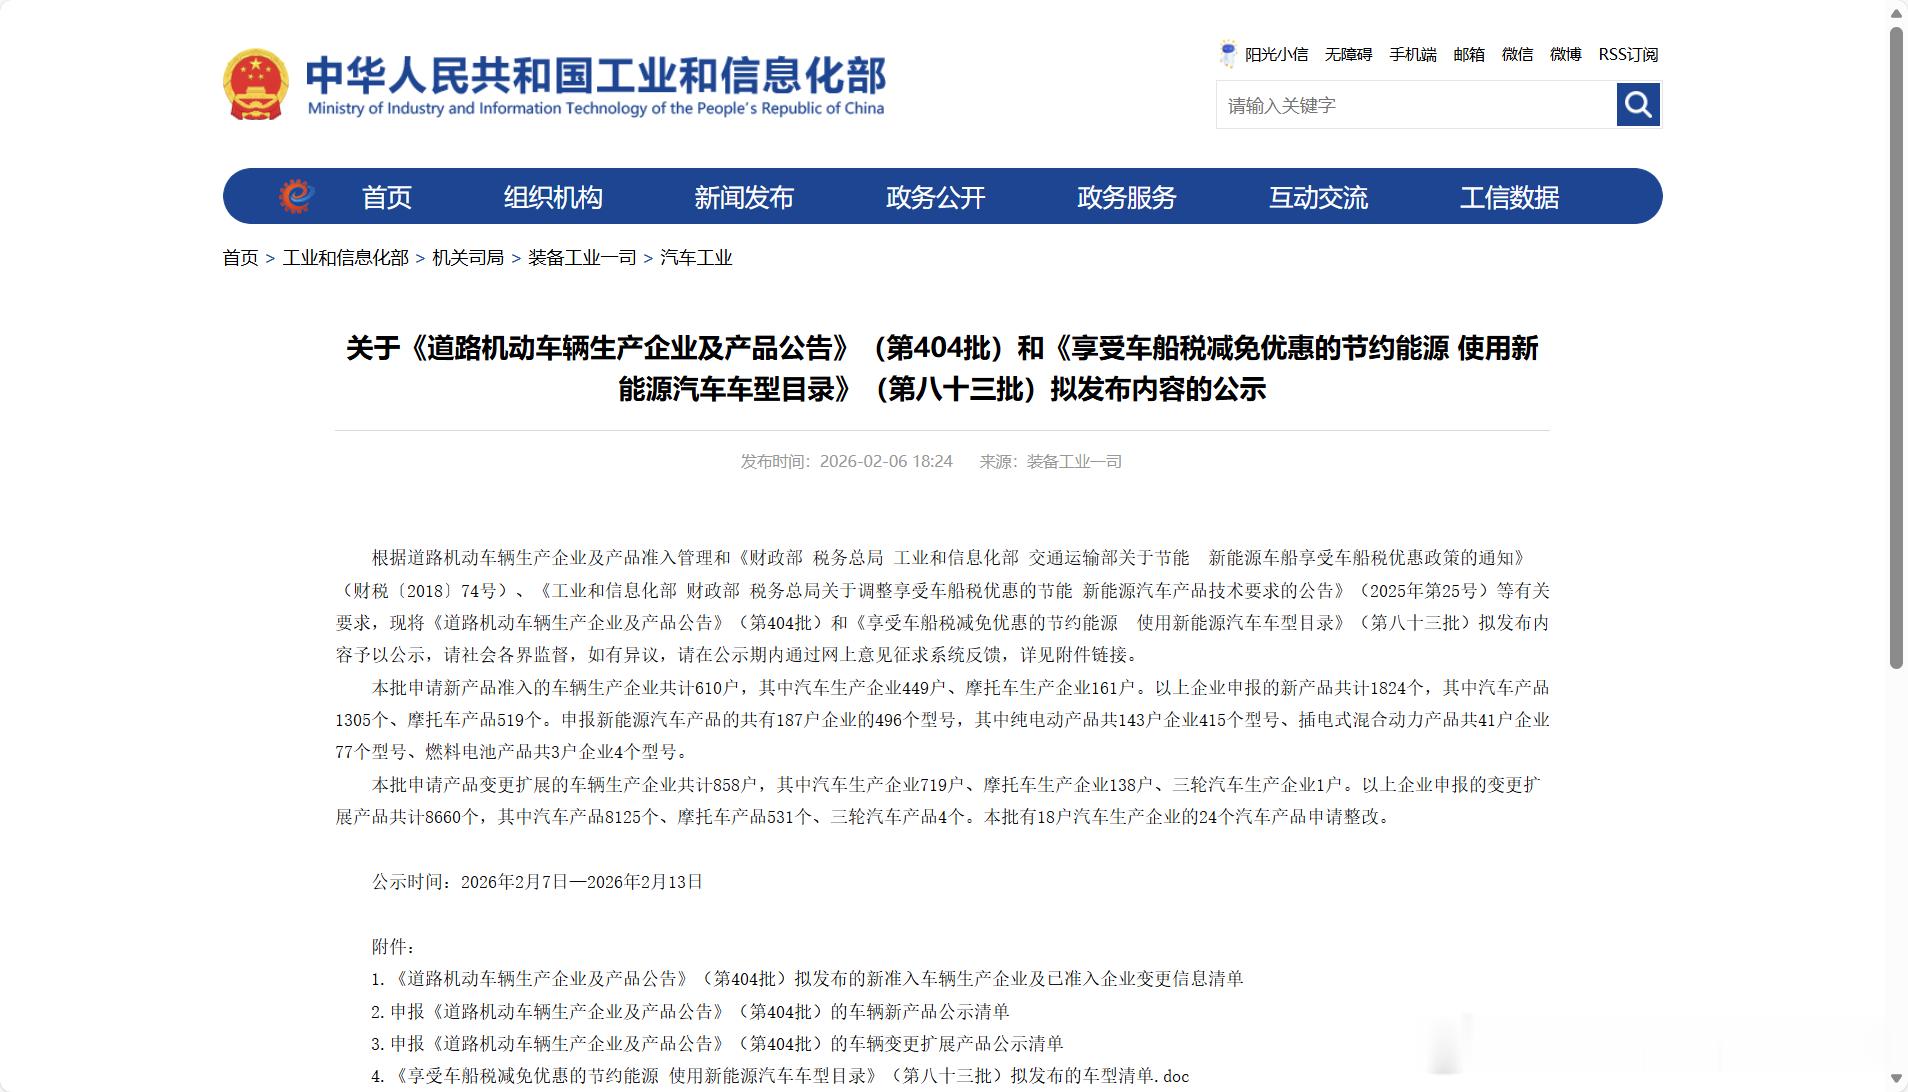Open the 政务公开 menu item
1908x1092 pixels.
pos(936,197)
